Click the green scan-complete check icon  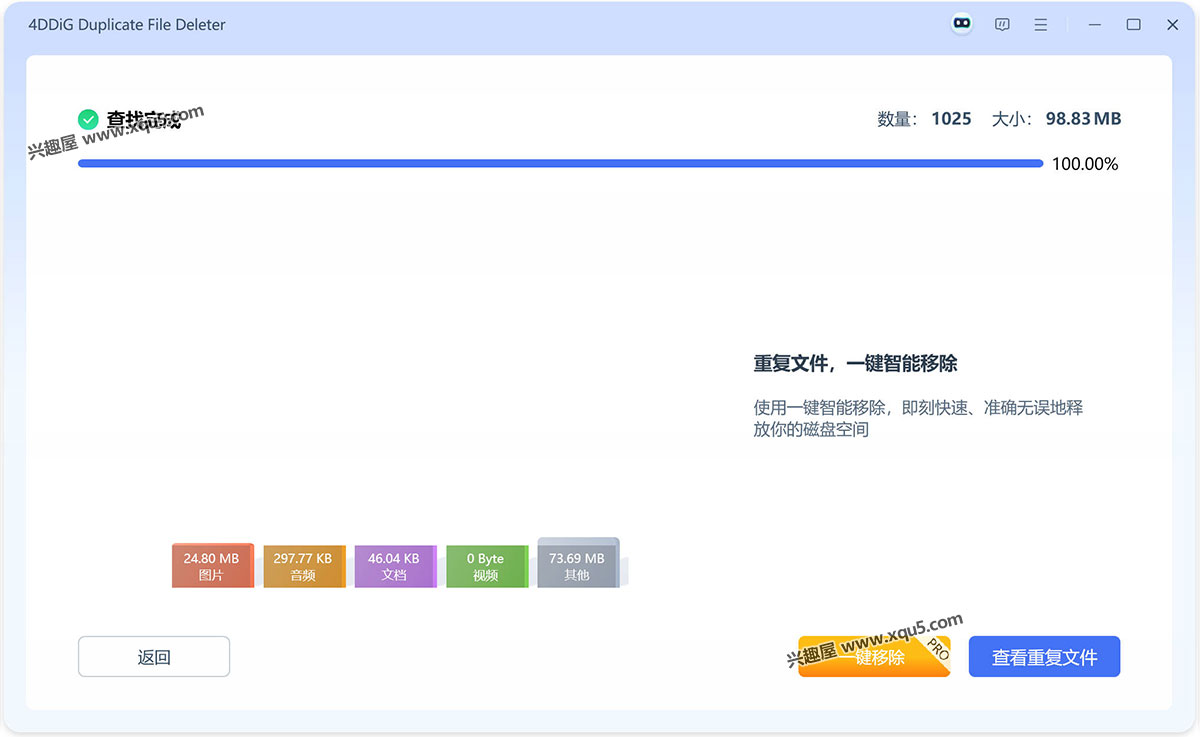click(88, 120)
